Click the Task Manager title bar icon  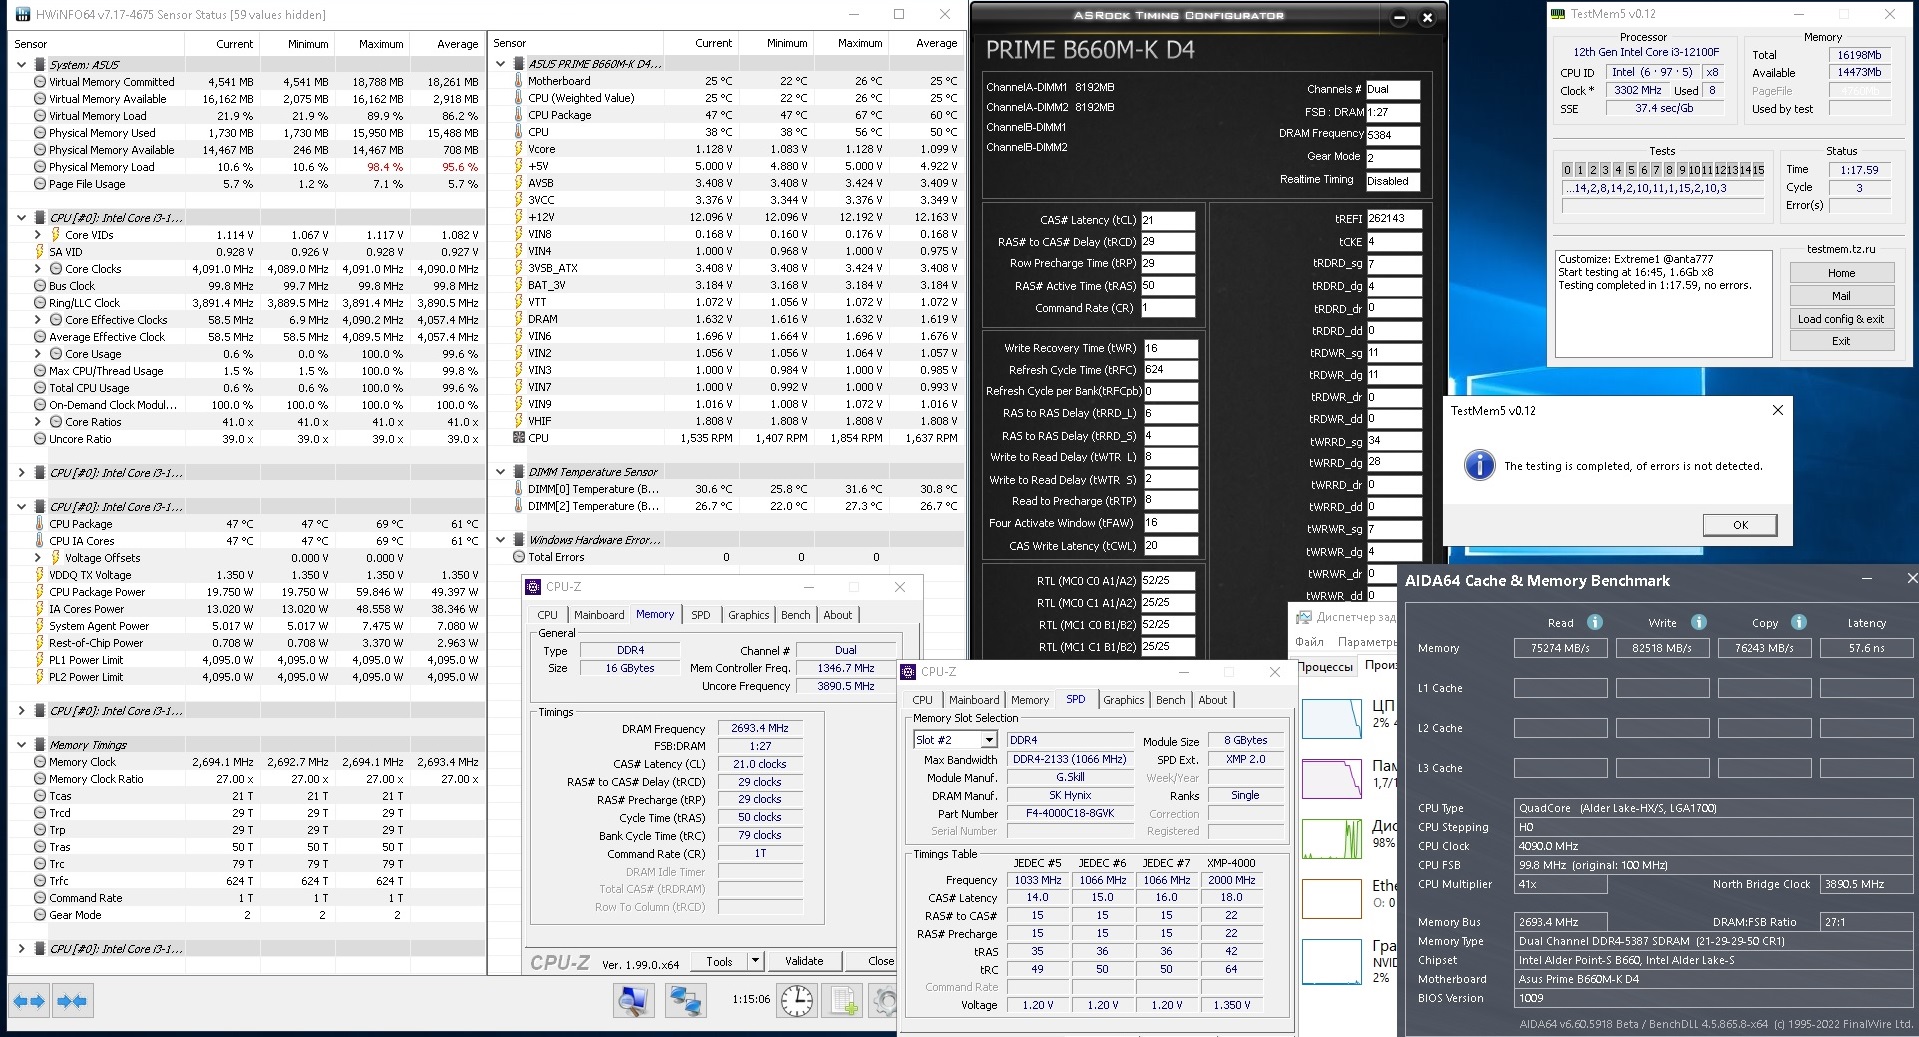click(x=1304, y=617)
